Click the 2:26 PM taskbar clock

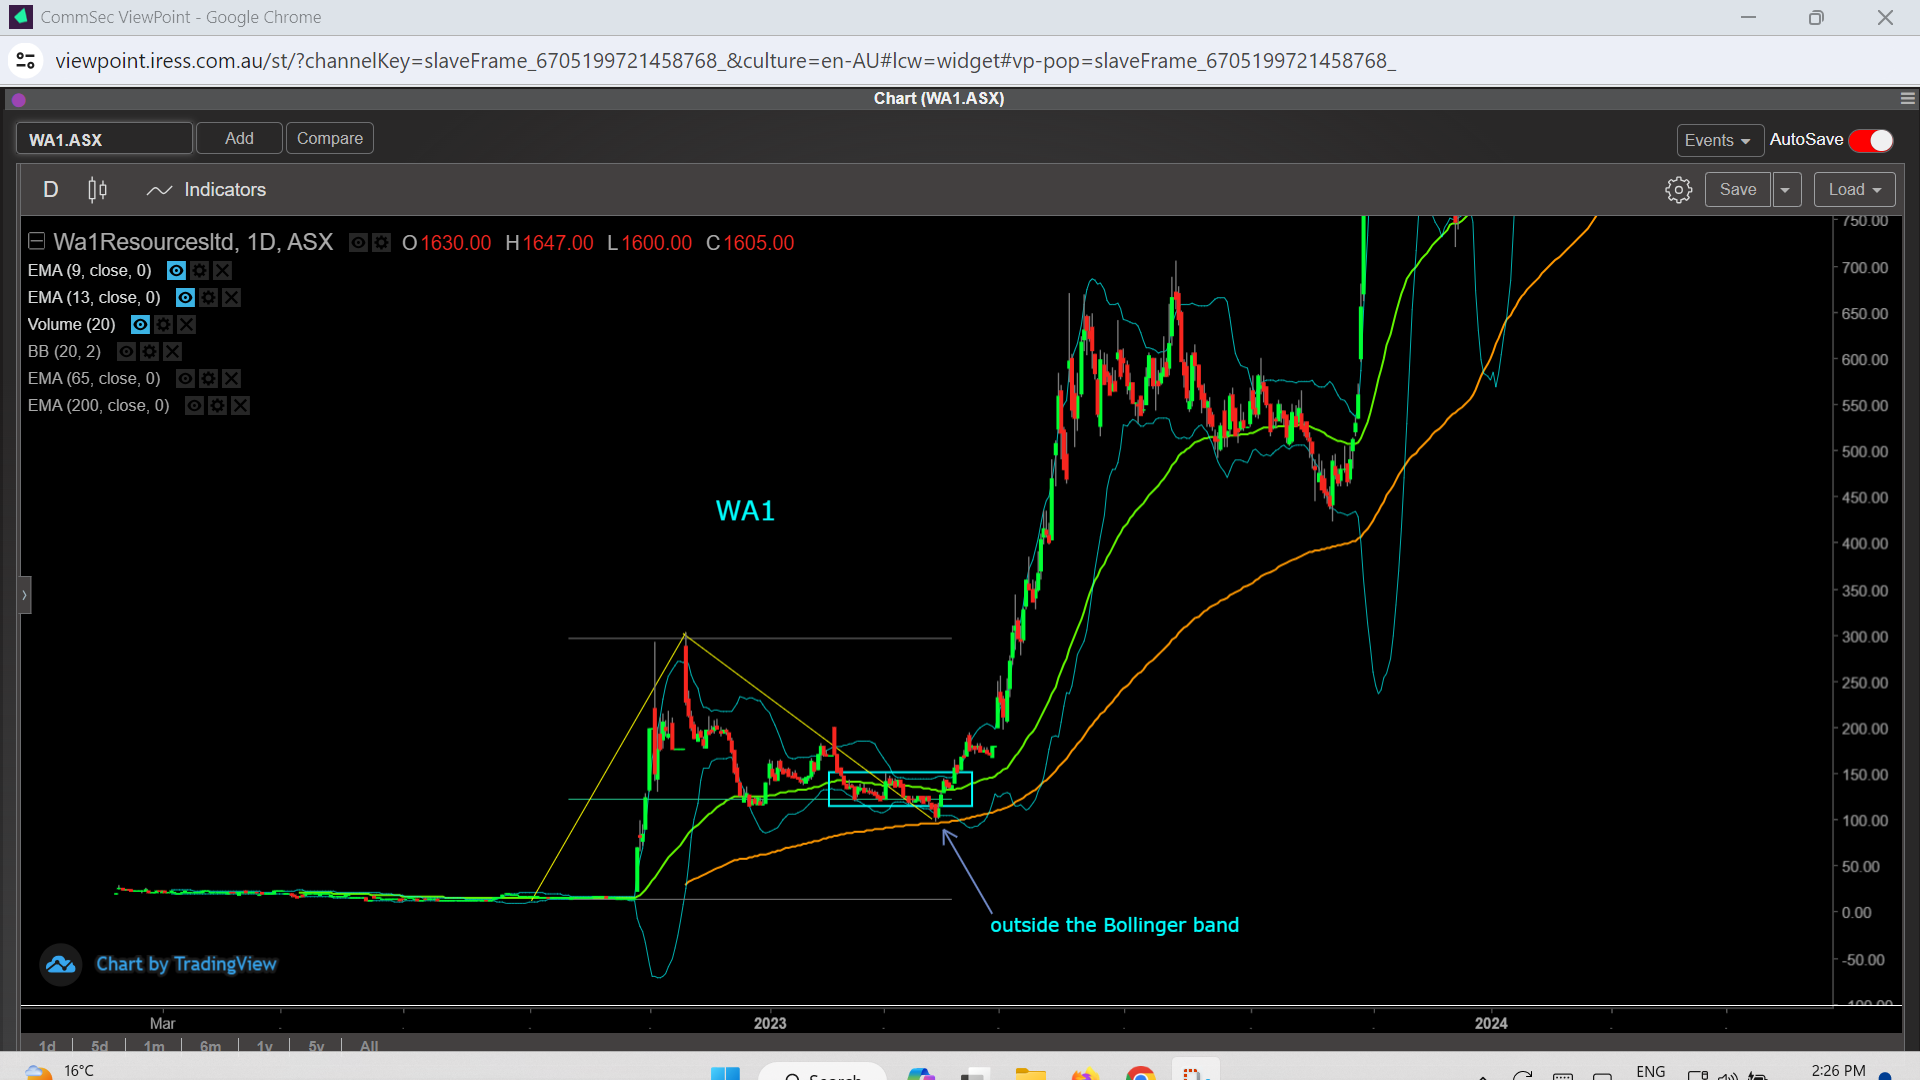coord(1838,1070)
